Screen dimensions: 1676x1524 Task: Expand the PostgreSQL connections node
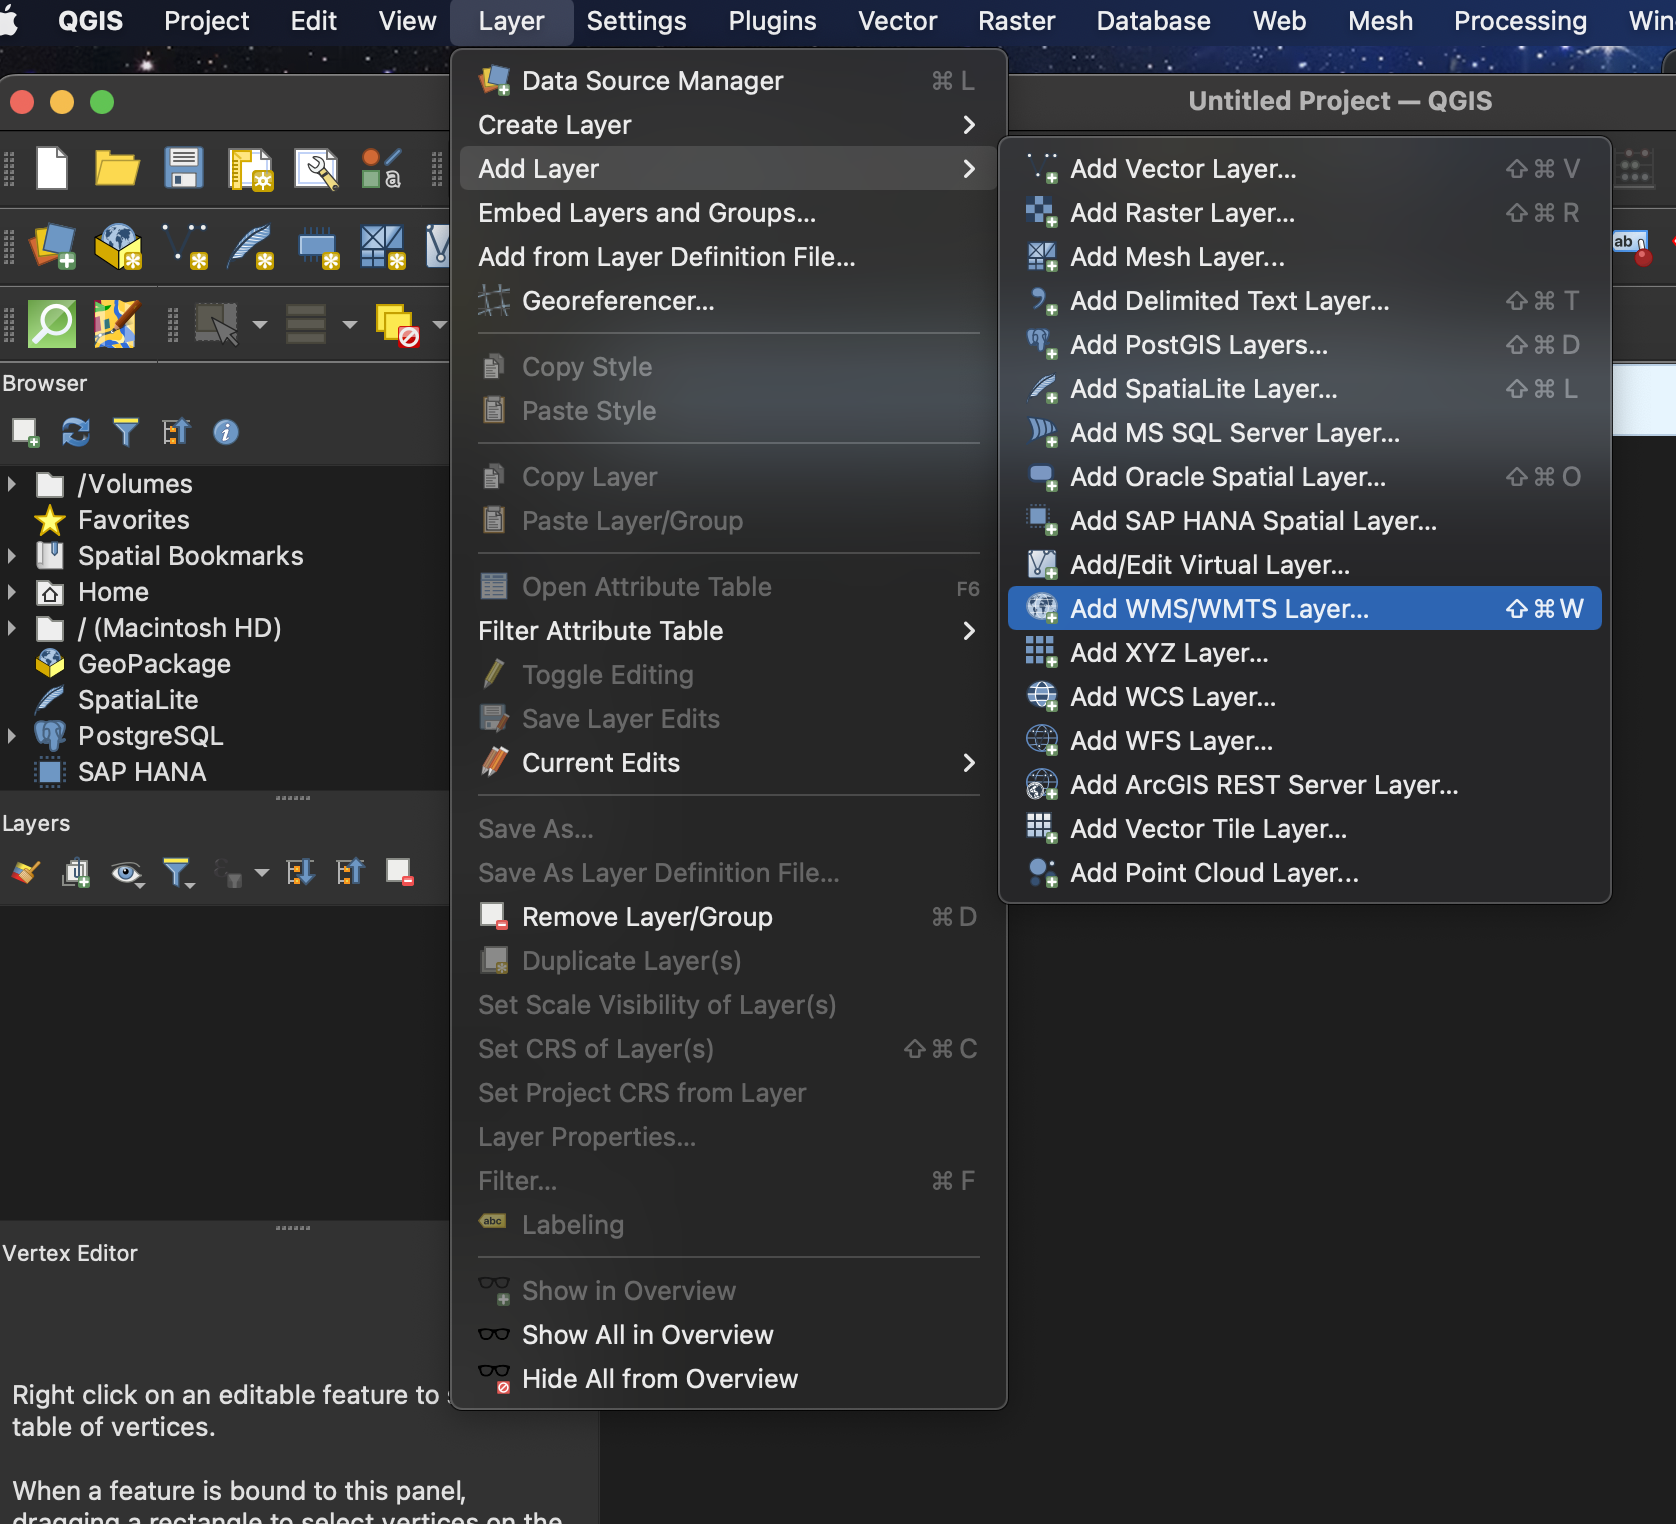12,736
